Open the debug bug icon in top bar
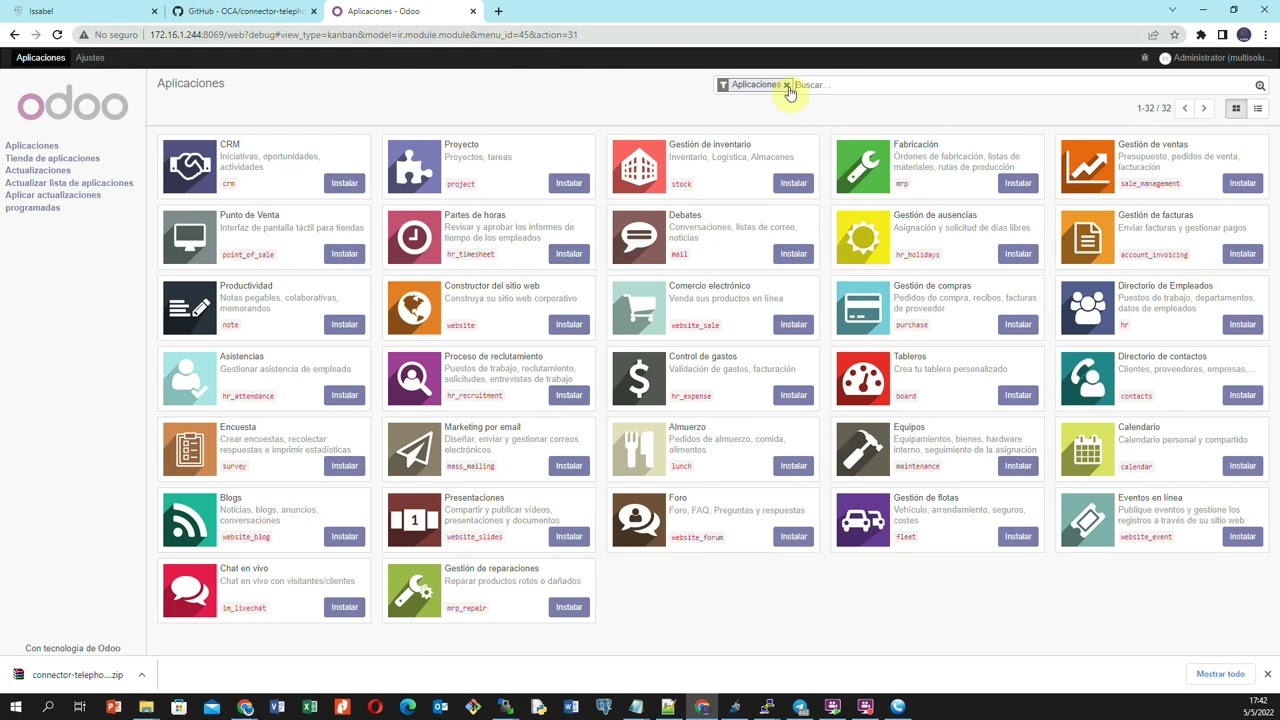 coord(1145,58)
